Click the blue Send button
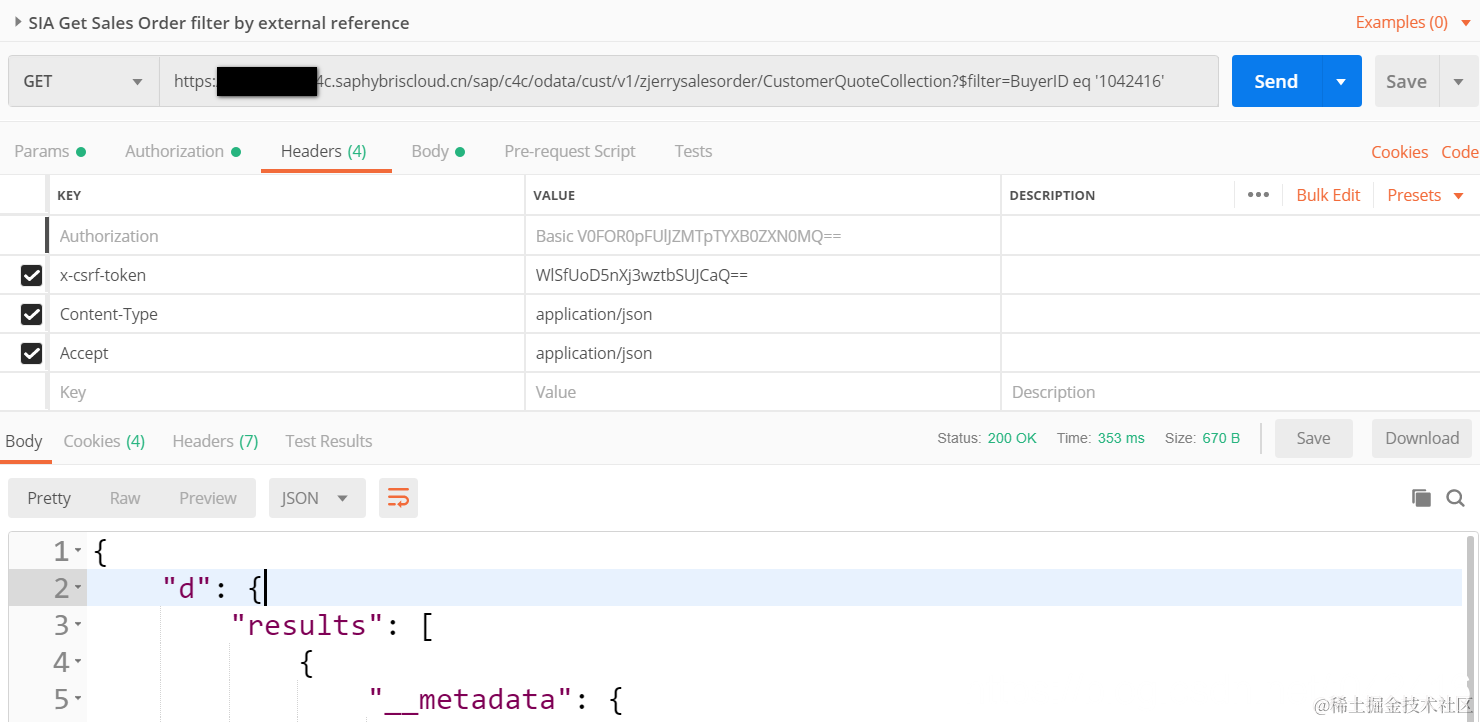1480x722 pixels. pos(1276,81)
